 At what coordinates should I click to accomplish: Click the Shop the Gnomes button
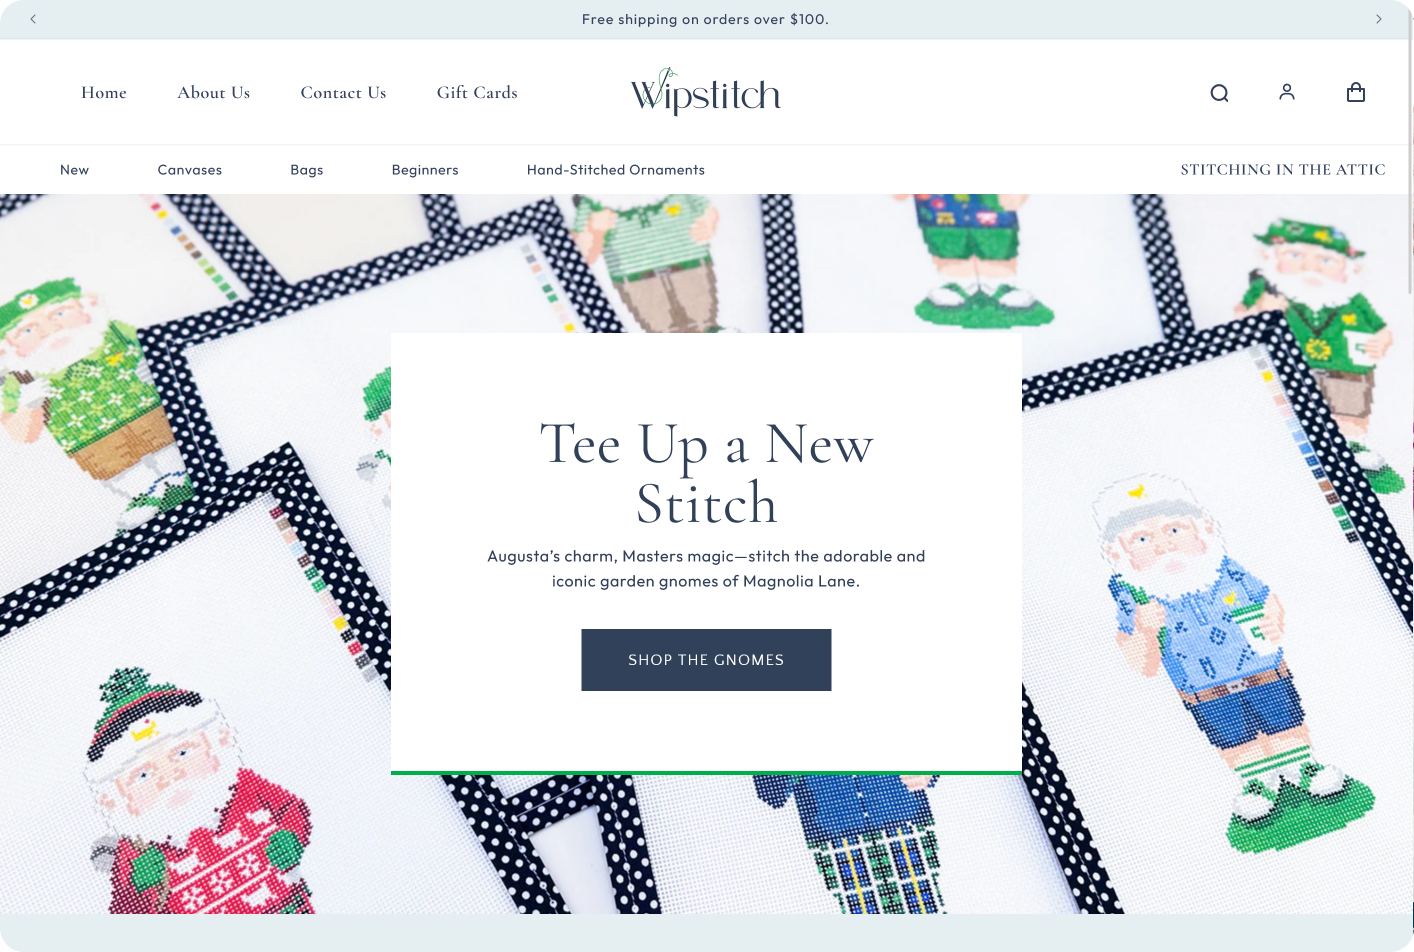click(706, 660)
